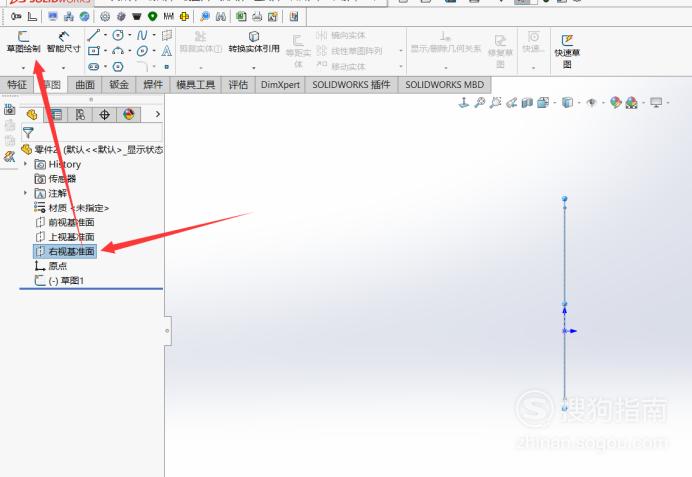Switch to the 评估 evaluate tab
Screen dimensions: 692x477
pyautogui.click(x=238, y=85)
